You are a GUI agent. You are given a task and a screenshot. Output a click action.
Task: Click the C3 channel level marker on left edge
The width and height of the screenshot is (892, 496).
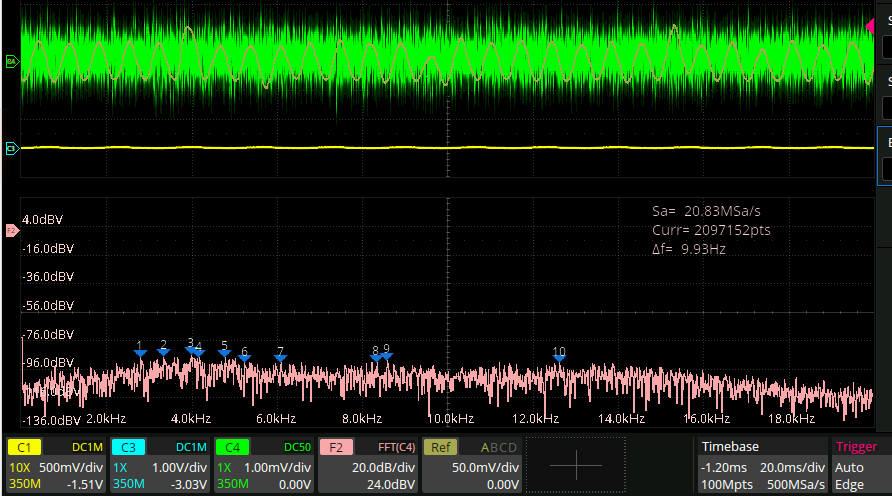(x=12, y=149)
